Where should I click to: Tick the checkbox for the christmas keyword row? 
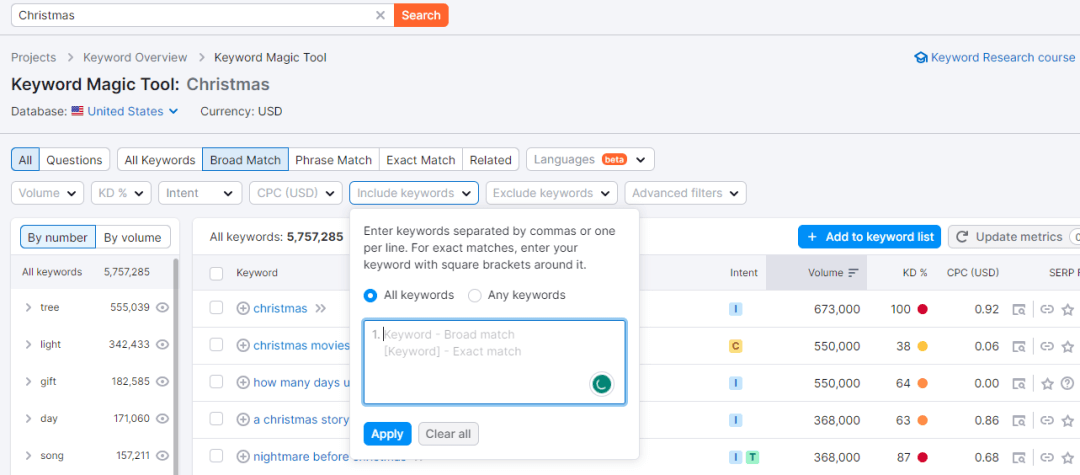click(217, 308)
